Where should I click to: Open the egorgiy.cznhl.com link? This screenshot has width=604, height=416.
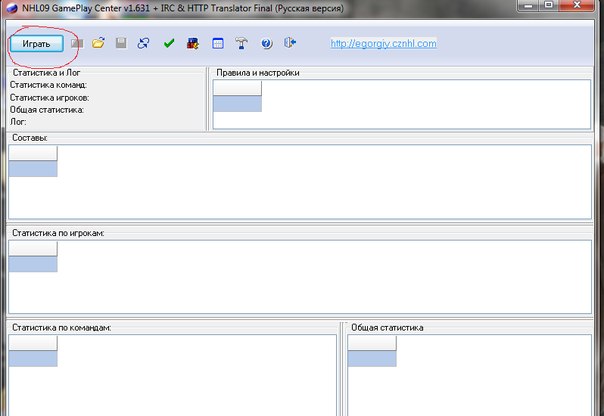tap(383, 44)
